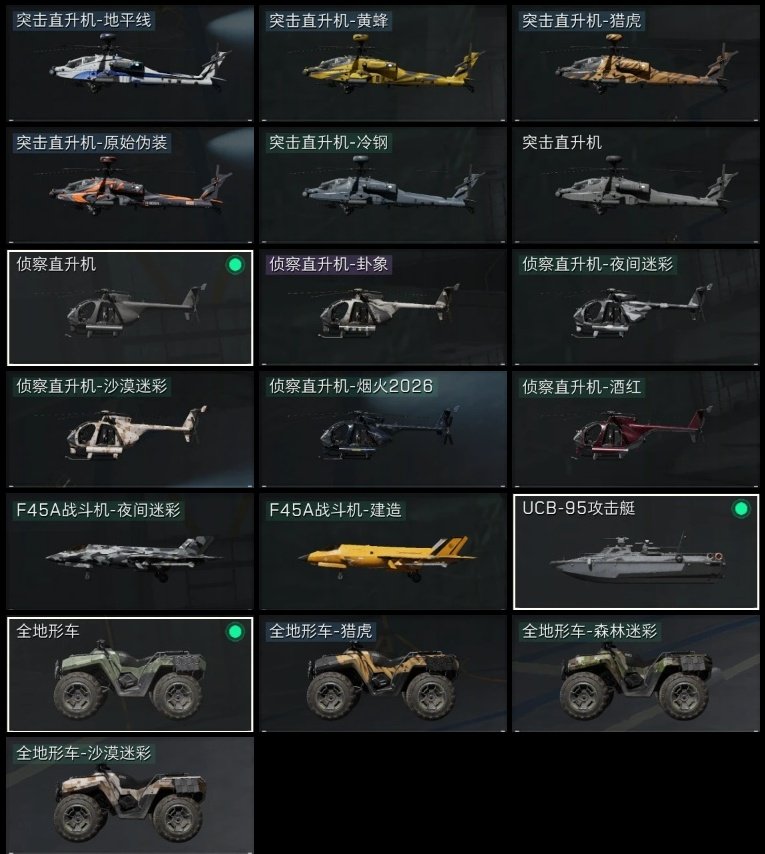Pick the 侦察直升机-夜间迷彩 skin
This screenshot has height=854, width=765.
coord(636,308)
